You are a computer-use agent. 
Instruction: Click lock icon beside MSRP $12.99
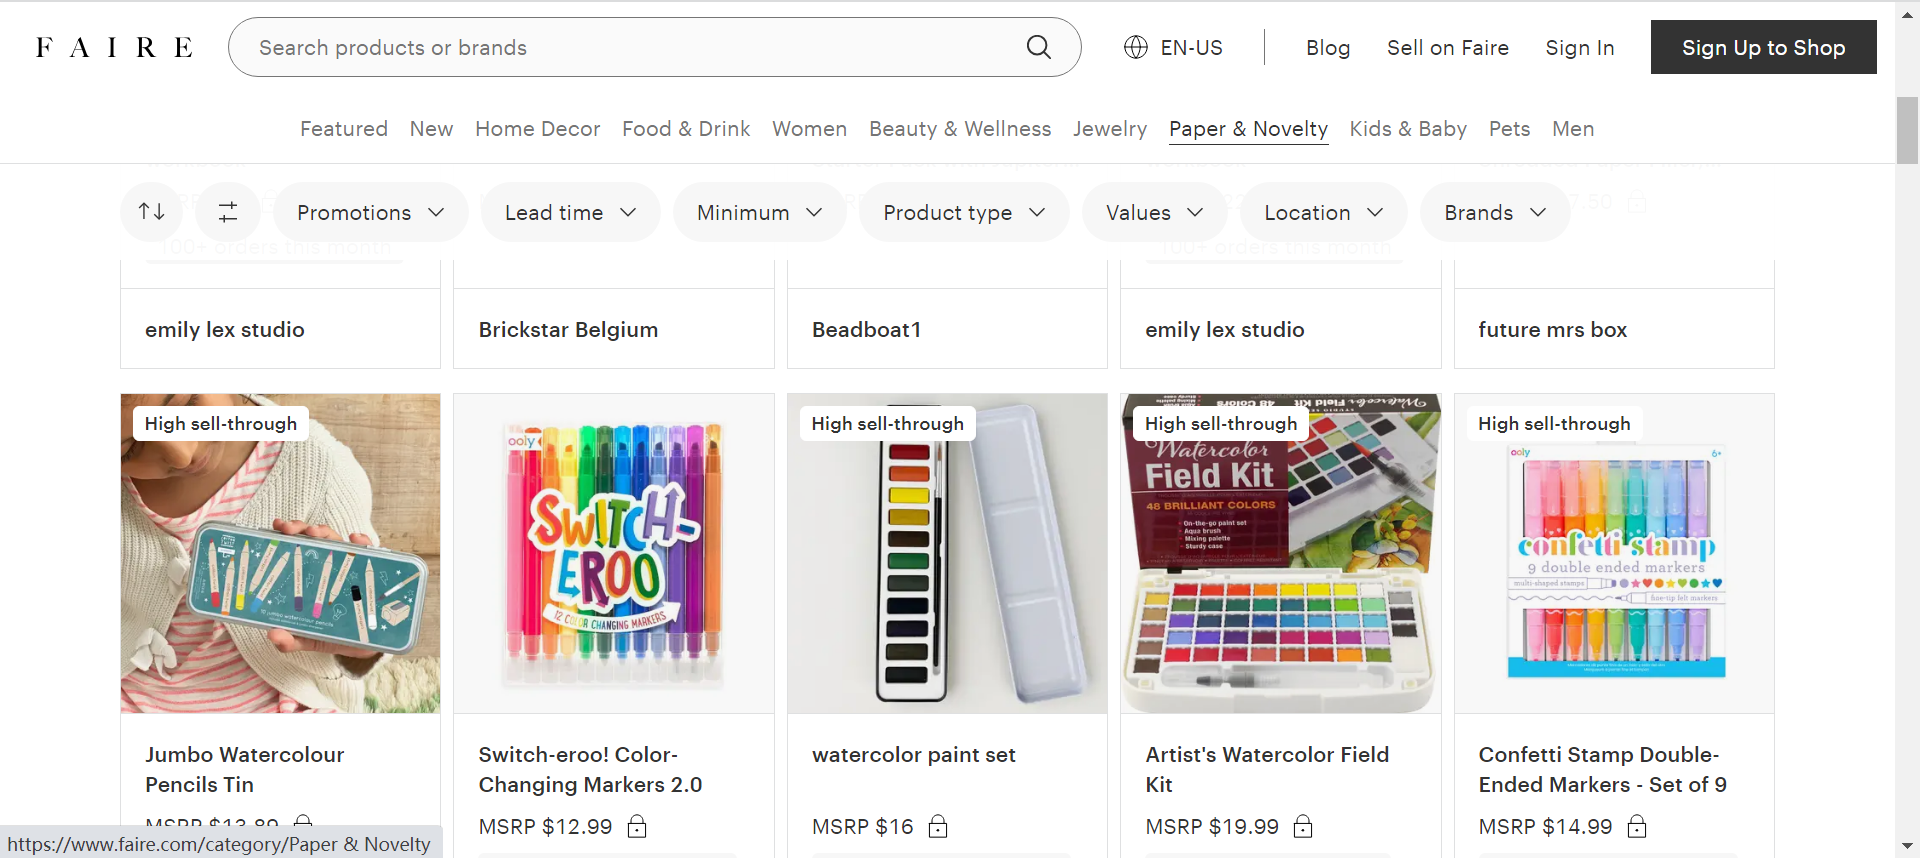(x=637, y=826)
